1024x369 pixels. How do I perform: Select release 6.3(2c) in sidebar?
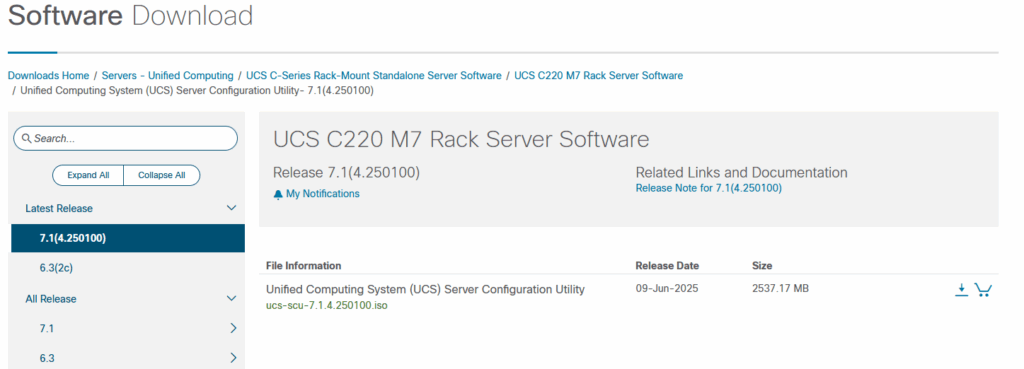128,268
